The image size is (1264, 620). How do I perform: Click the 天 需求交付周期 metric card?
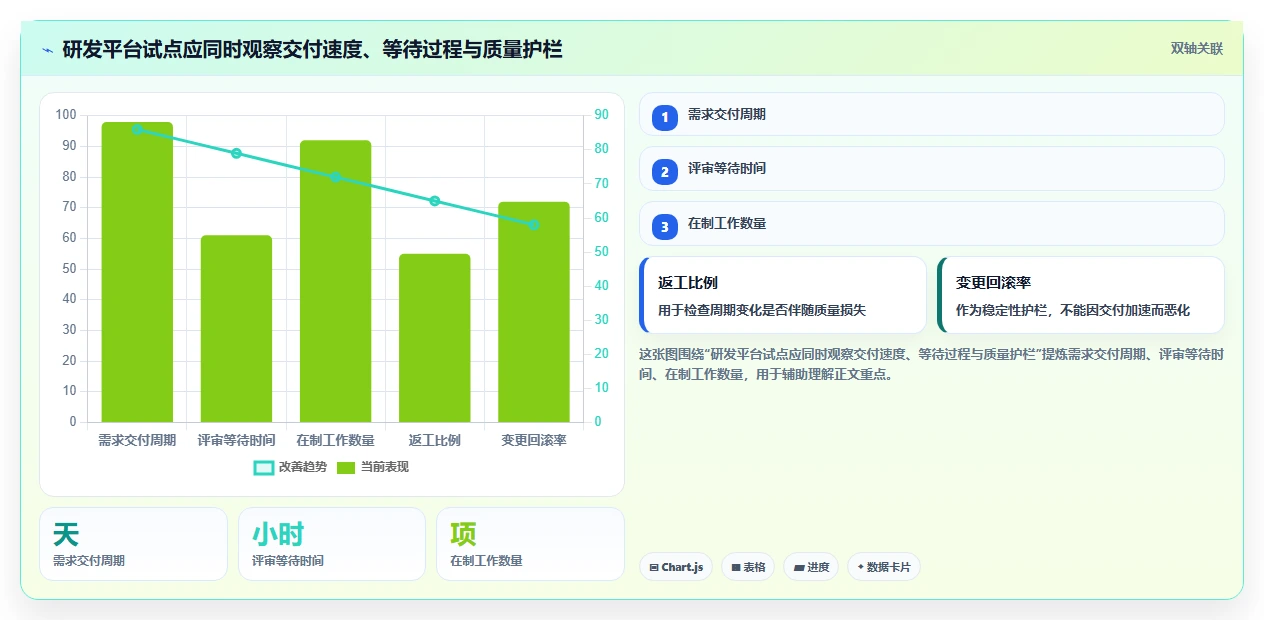[x=134, y=544]
